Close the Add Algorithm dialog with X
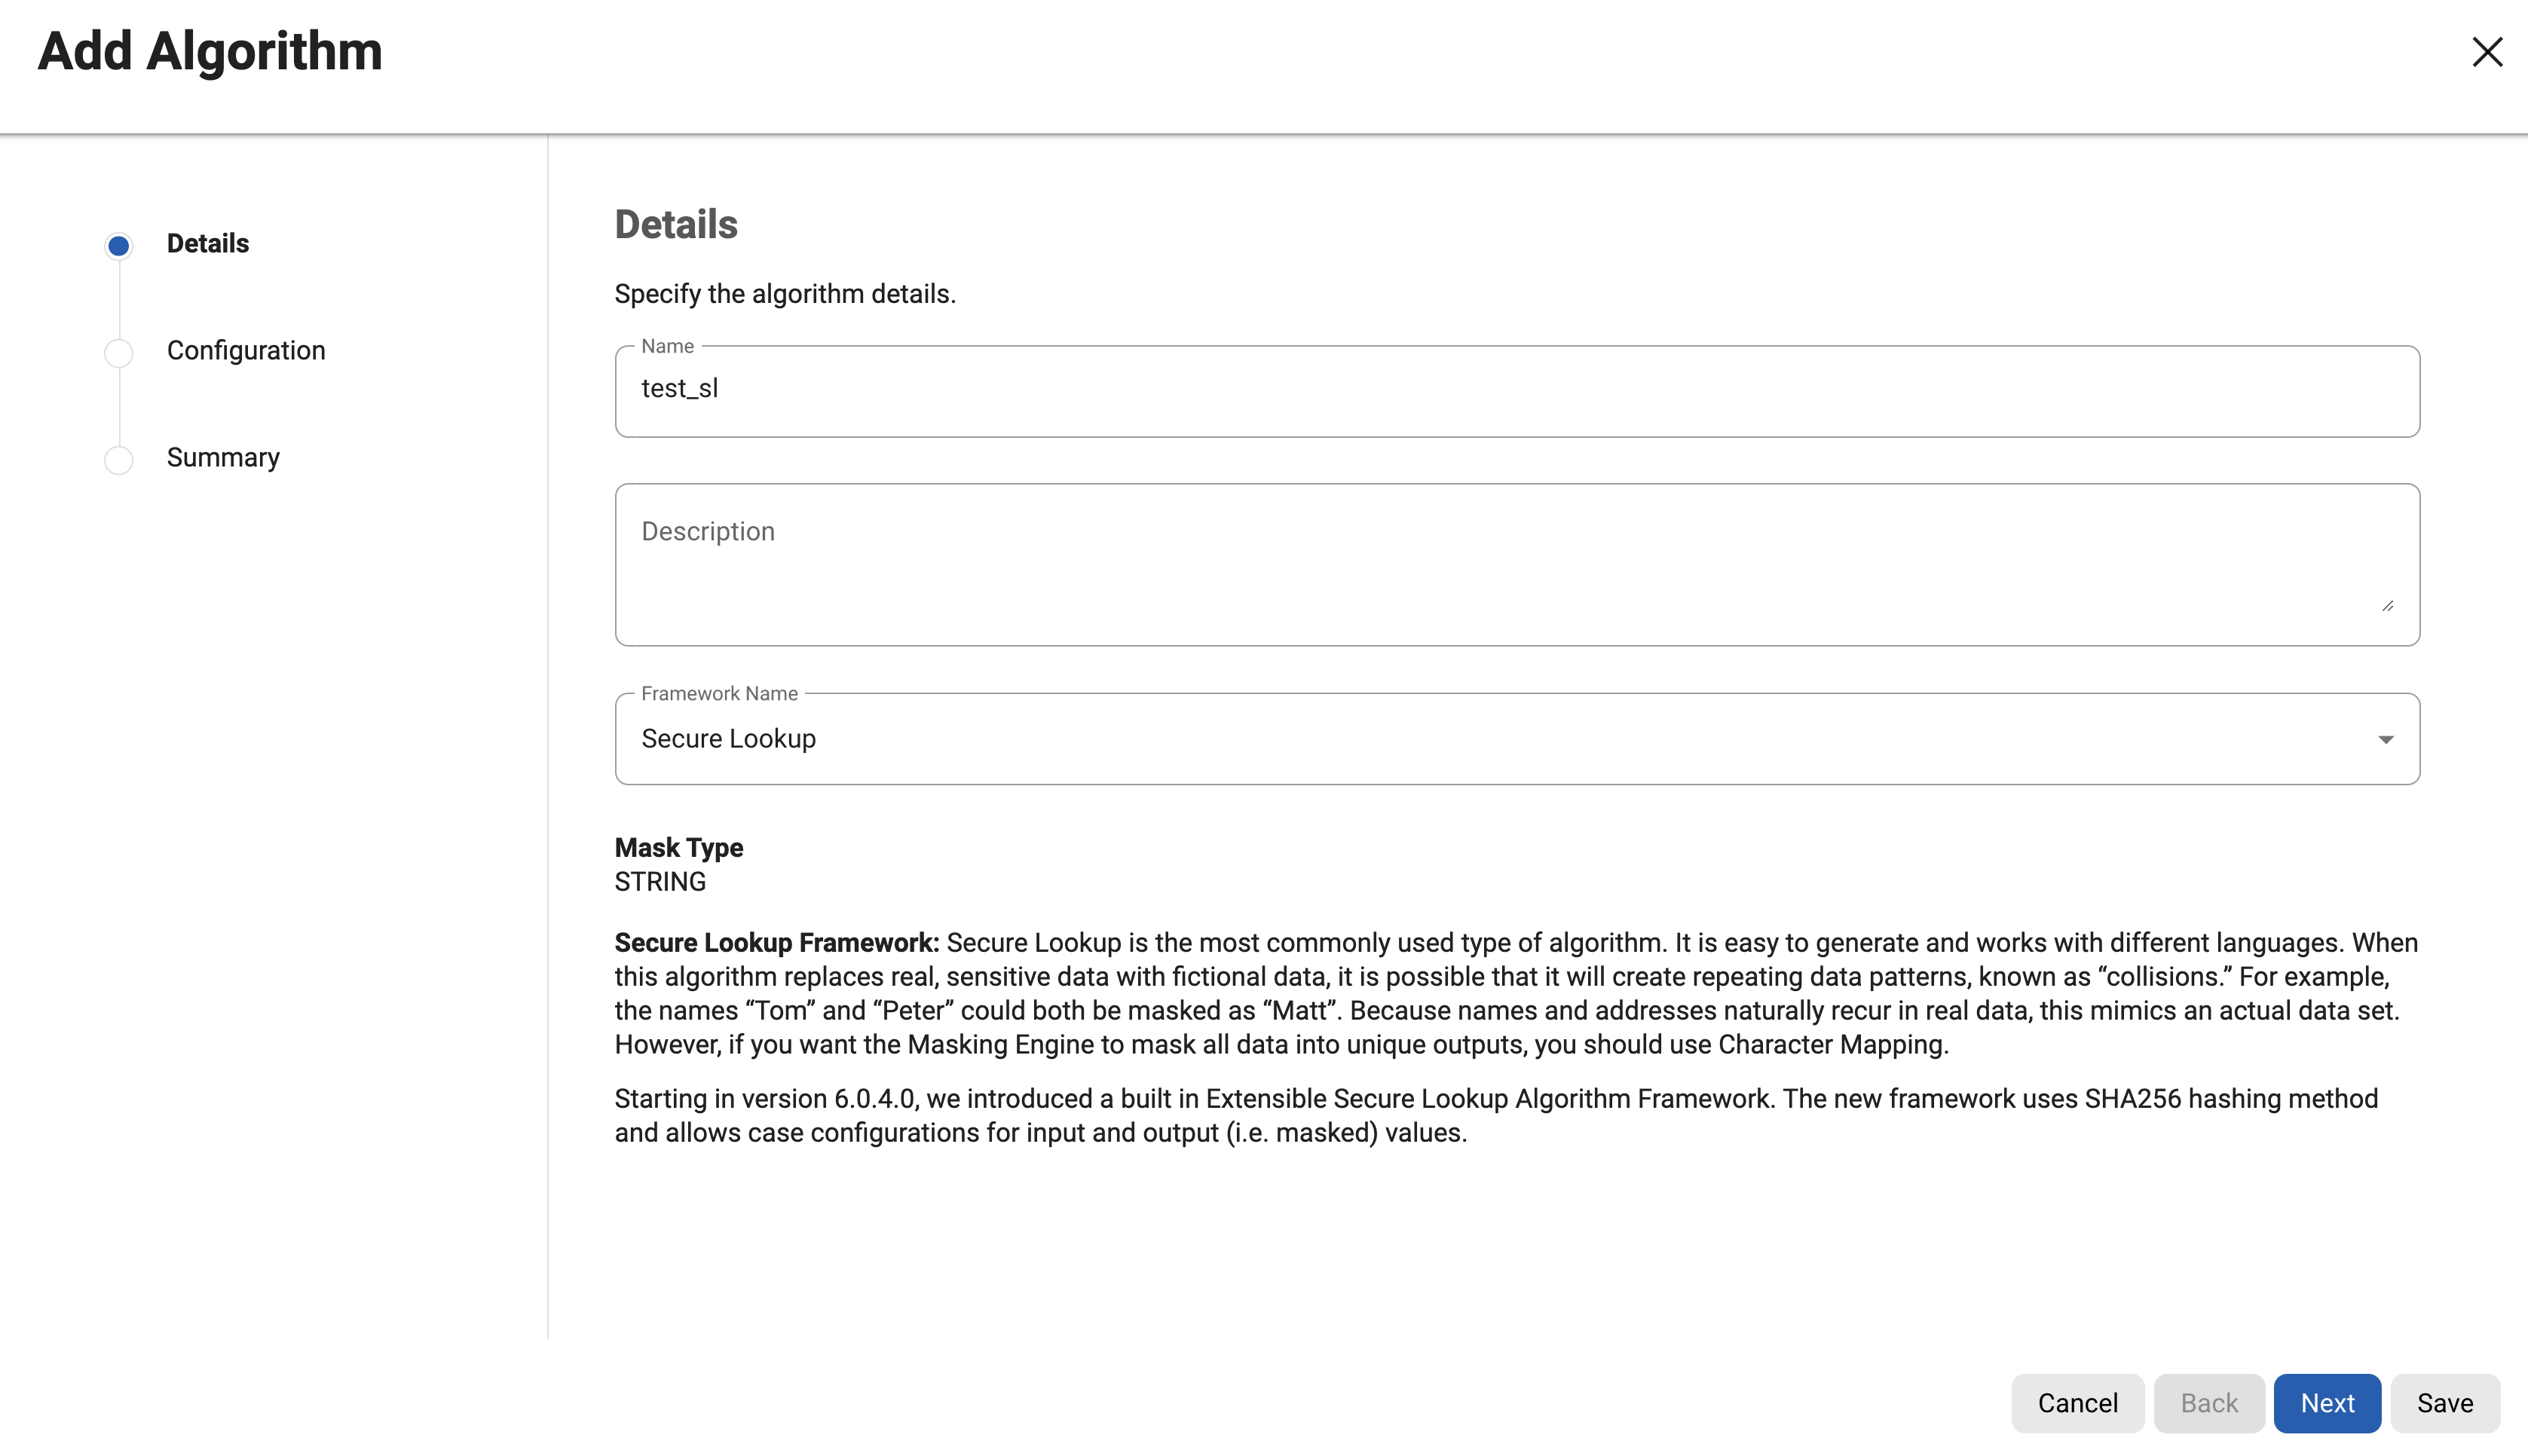This screenshot has height=1456, width=2528. pyautogui.click(x=2486, y=52)
